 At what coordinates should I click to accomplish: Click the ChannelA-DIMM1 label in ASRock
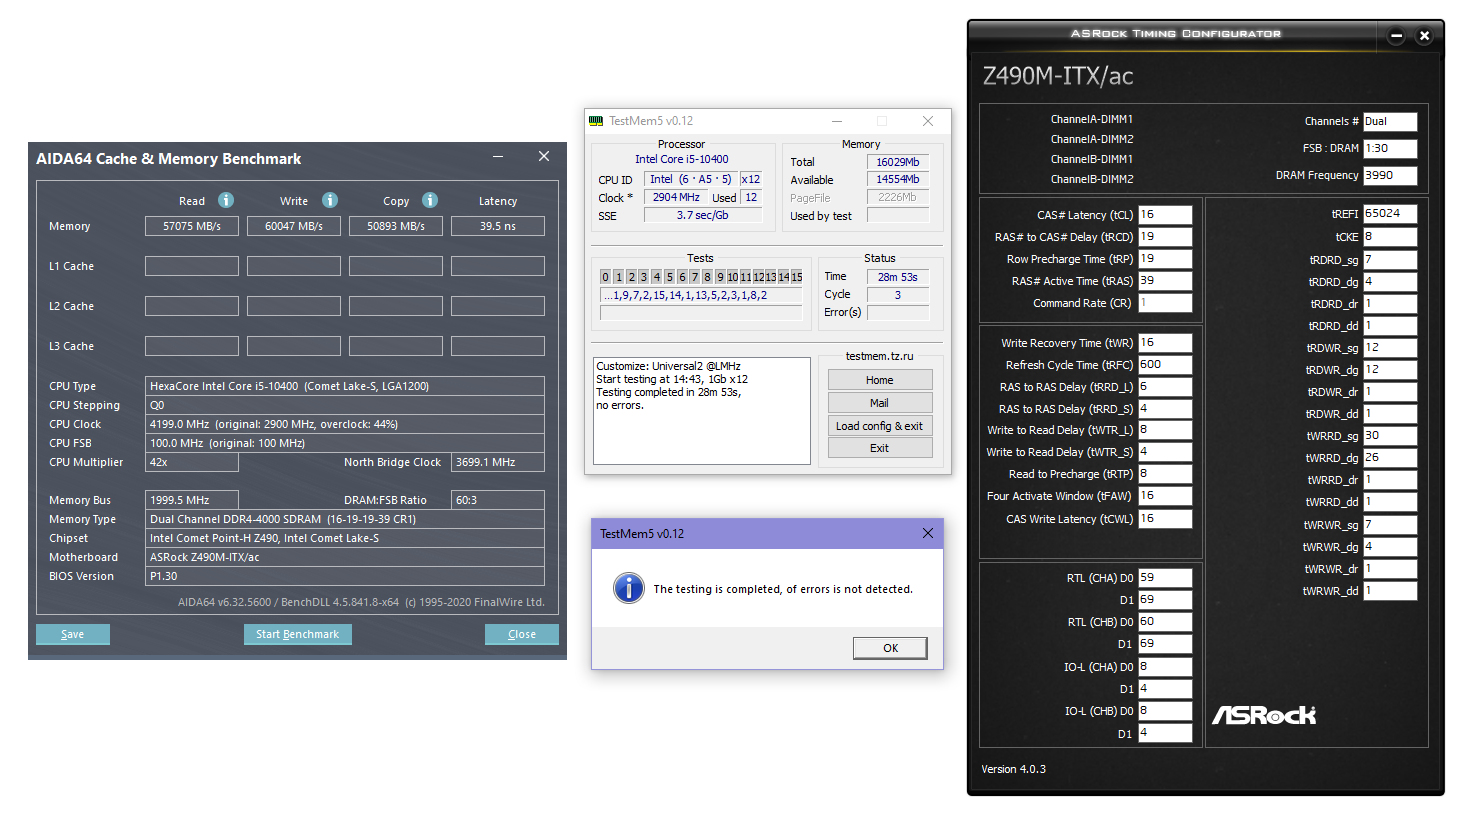point(1092,119)
